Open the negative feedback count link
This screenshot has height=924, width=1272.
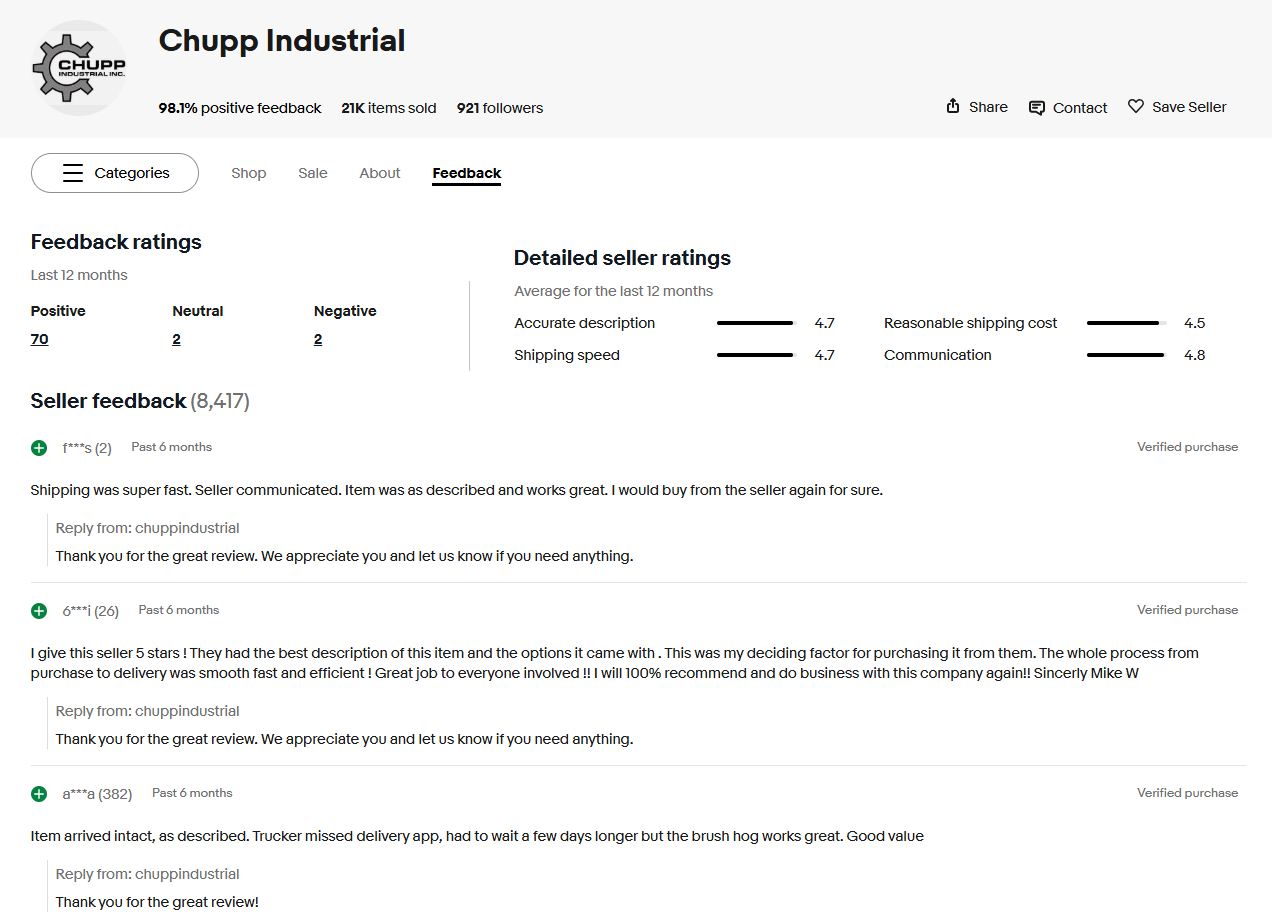click(318, 339)
